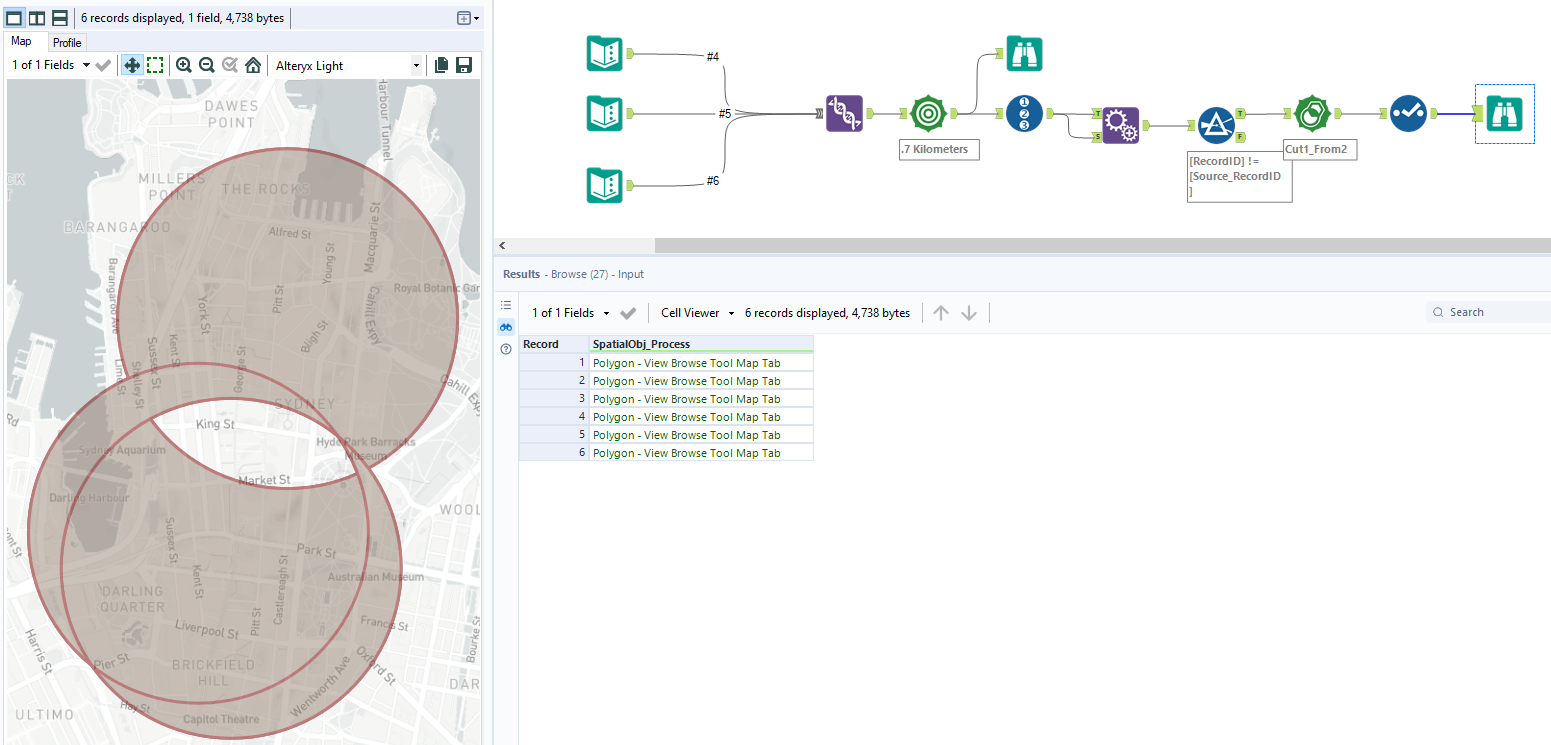Select the two-pane layout icon top left
The width and height of the screenshot is (1551, 745).
37,17
